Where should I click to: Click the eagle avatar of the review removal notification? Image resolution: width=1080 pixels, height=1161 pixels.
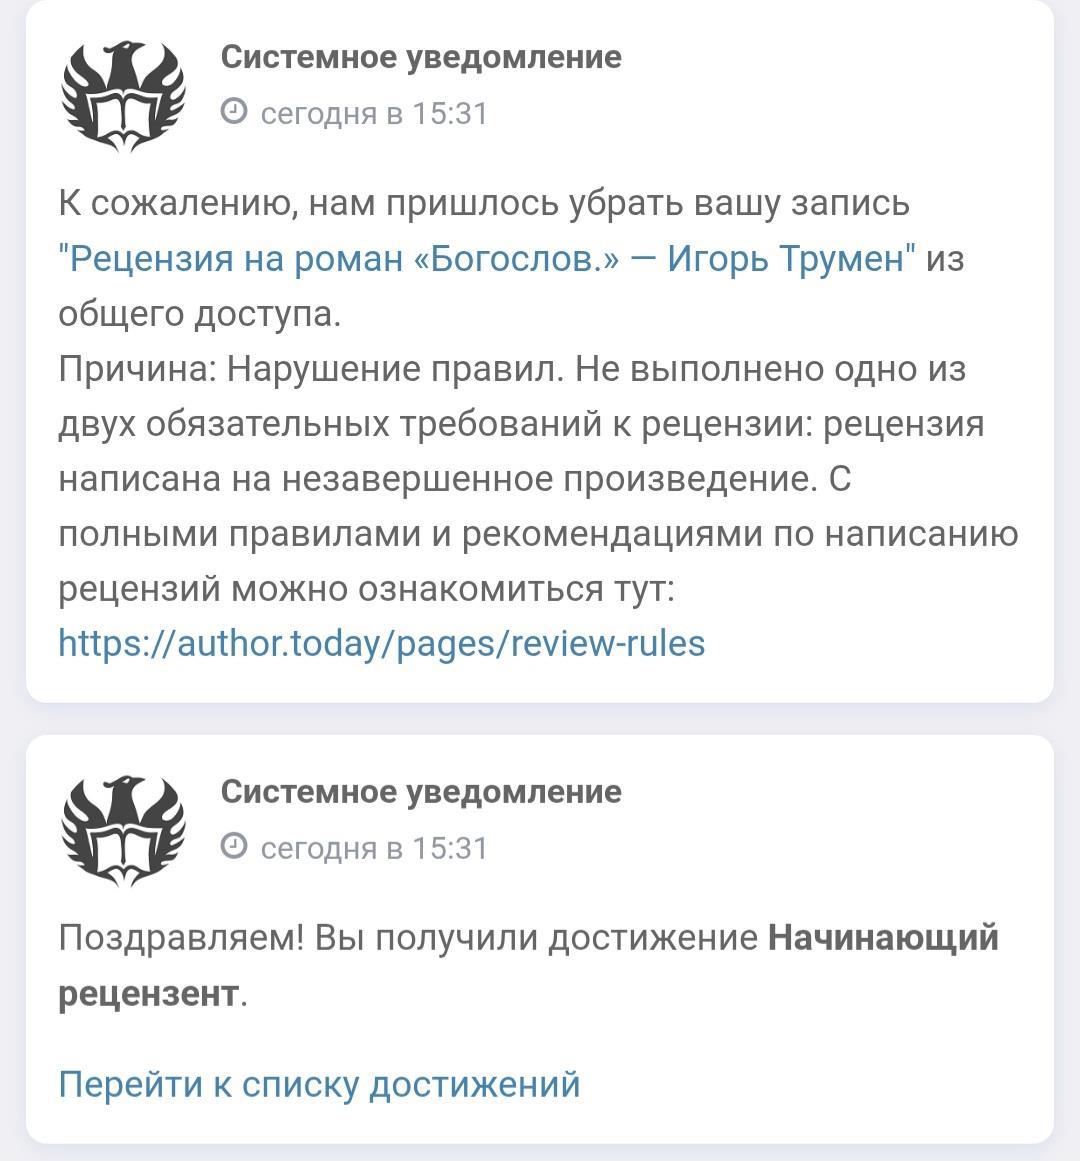[x=123, y=95]
